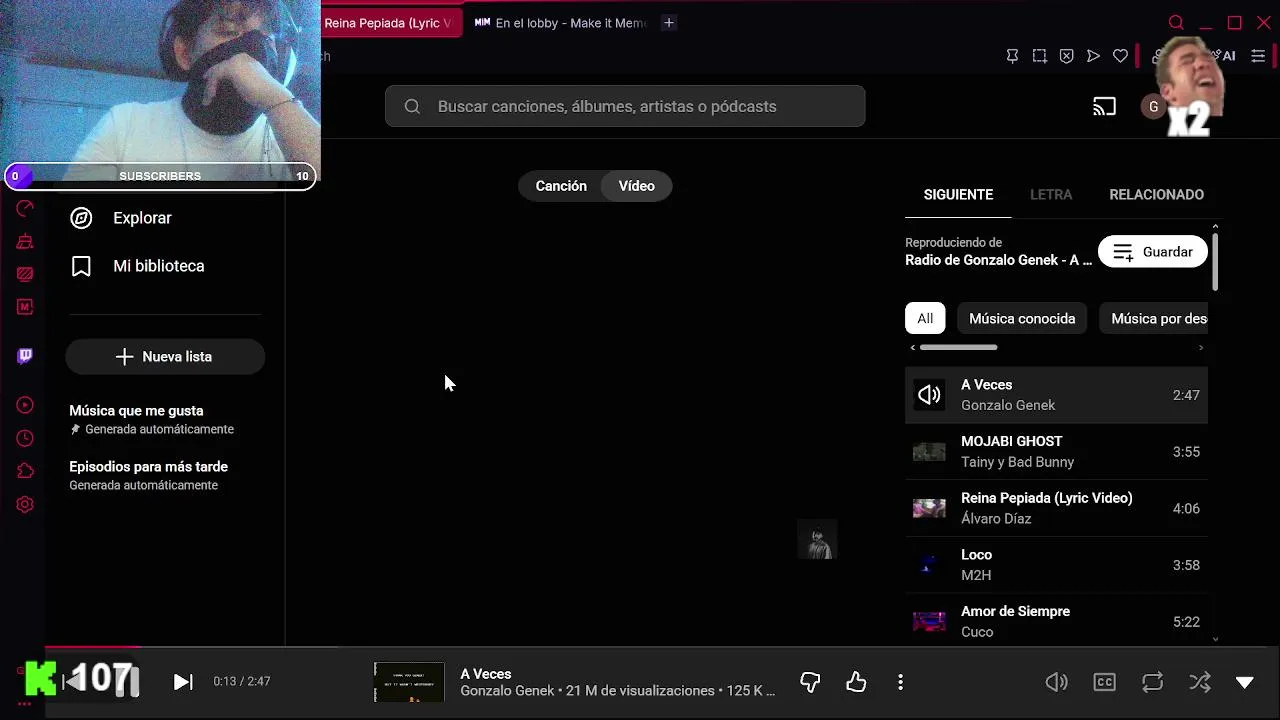The height and width of the screenshot is (720, 1280).
Task: Switch to 'Reina Pepiada' browser tab
Action: pos(392,23)
